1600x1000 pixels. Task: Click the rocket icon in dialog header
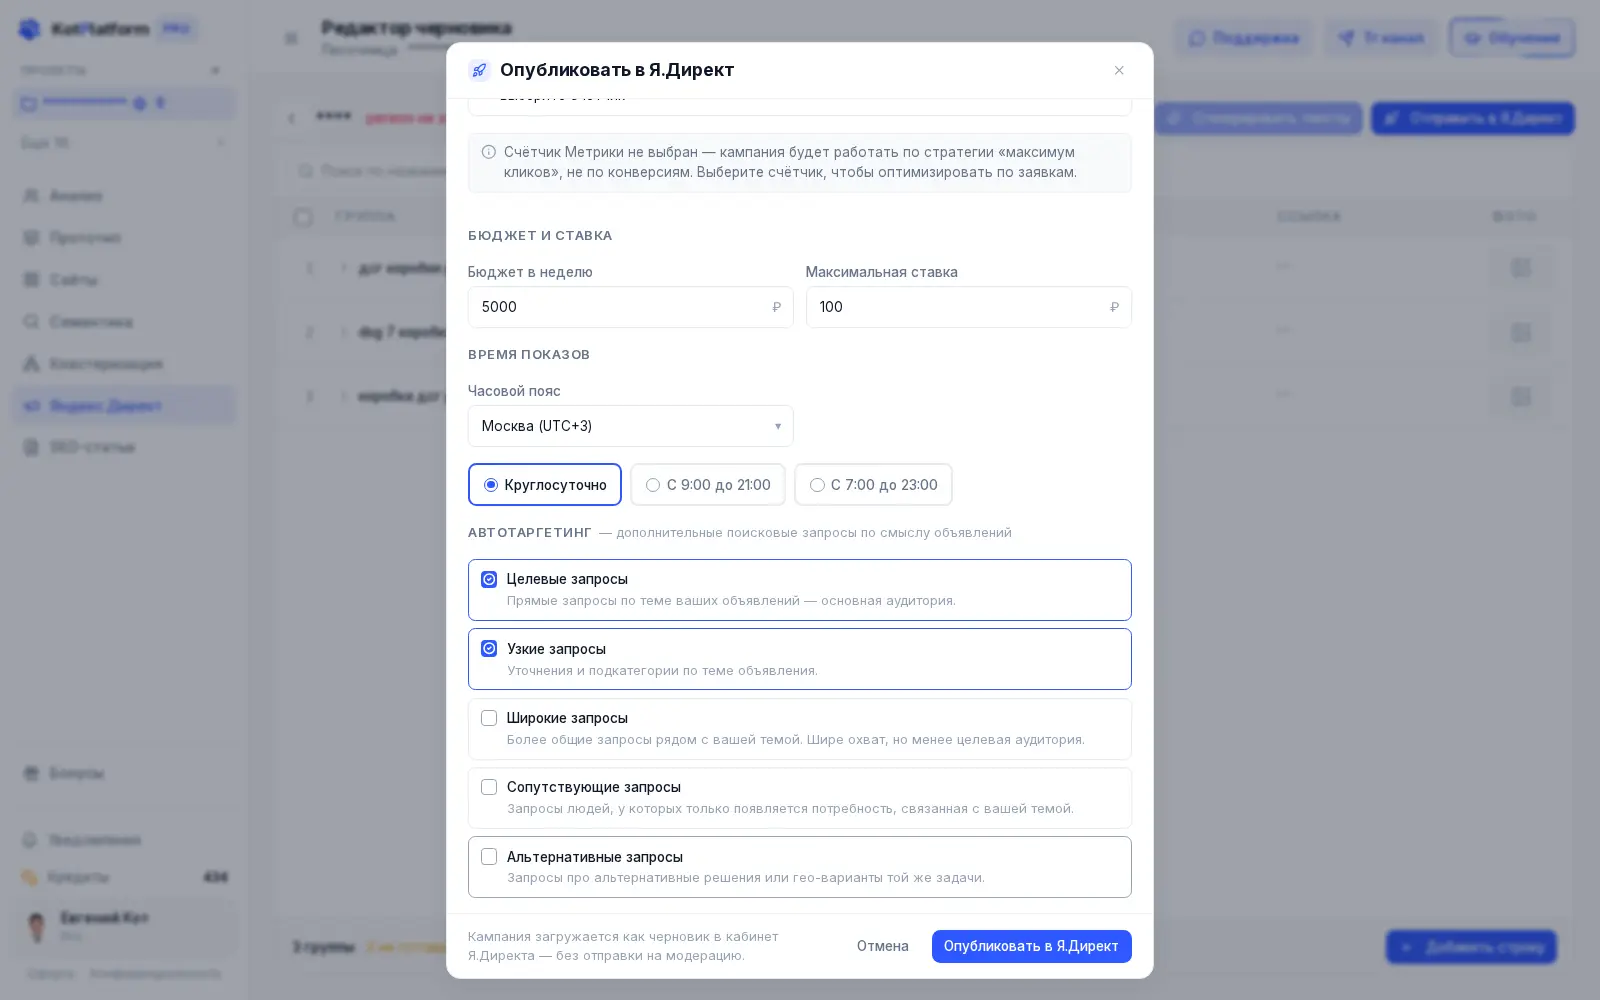click(479, 70)
